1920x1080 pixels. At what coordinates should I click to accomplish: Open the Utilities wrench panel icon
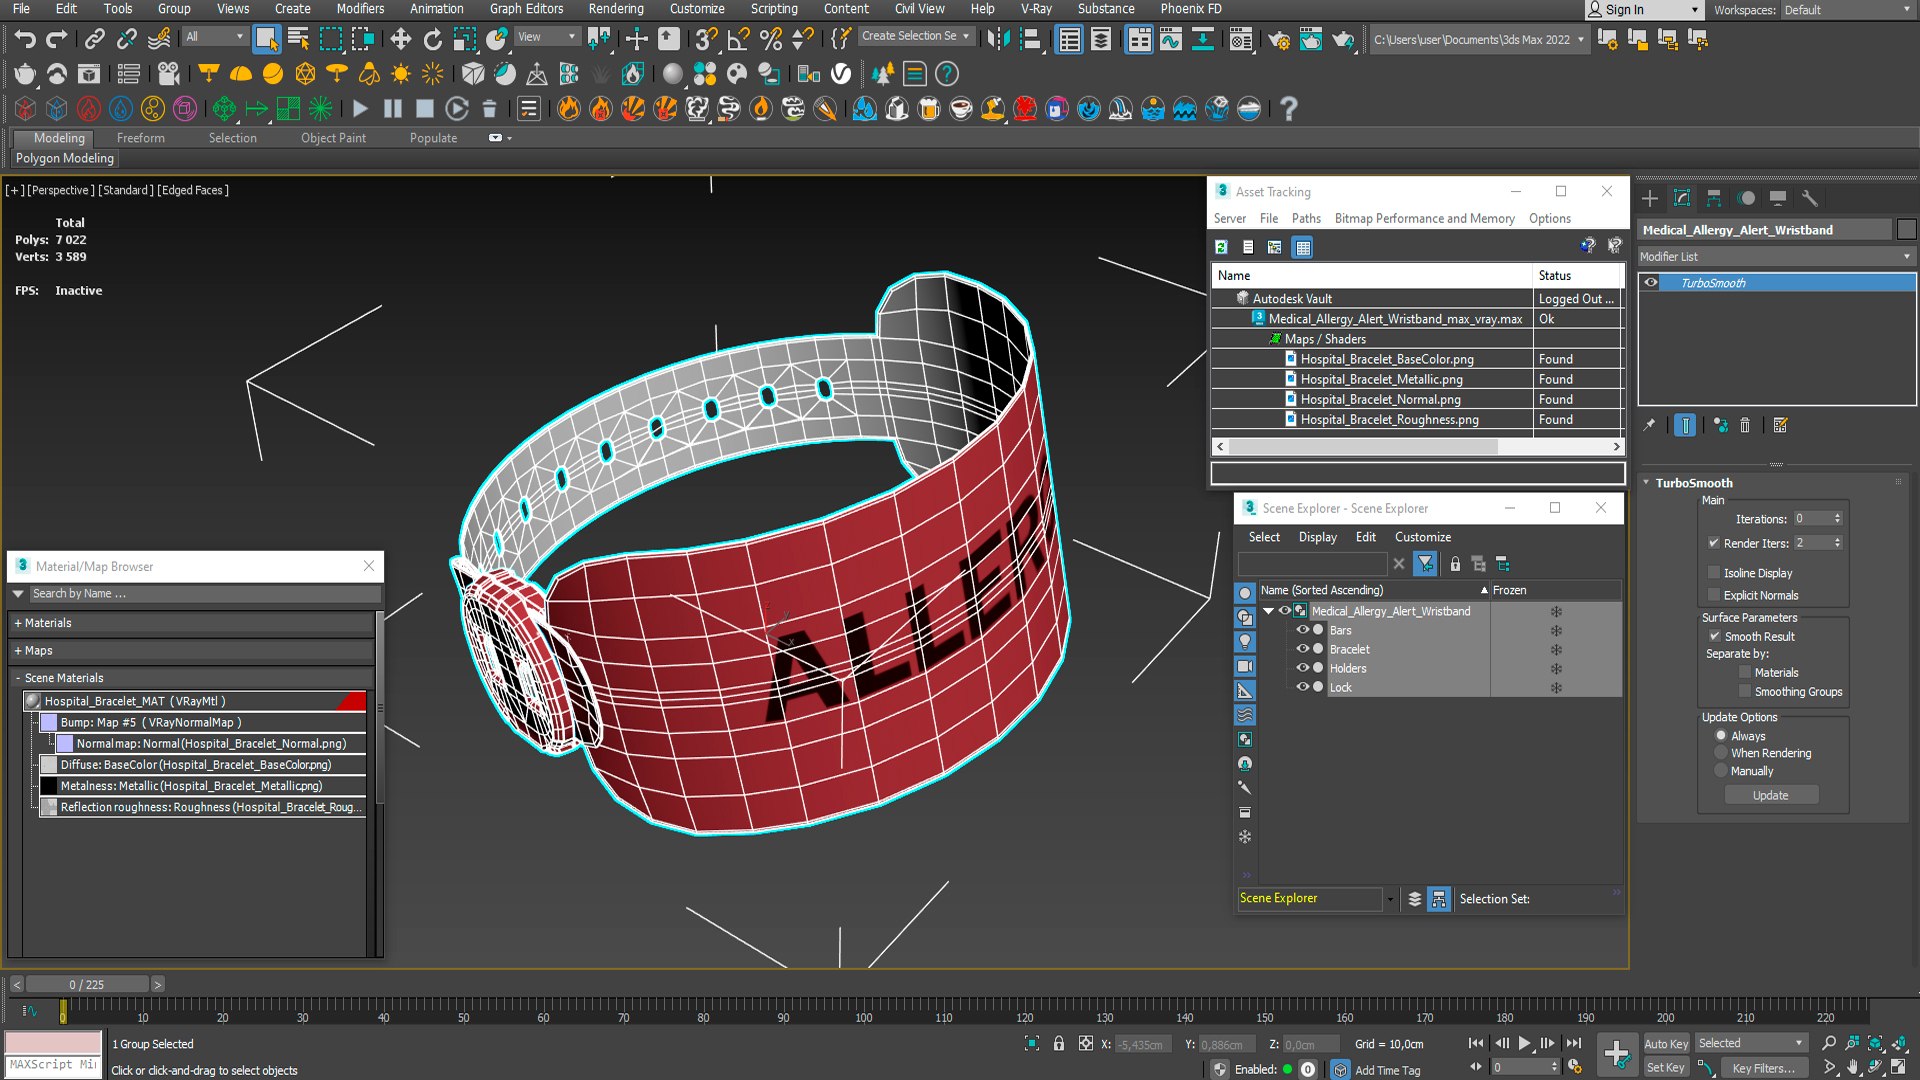(x=1809, y=198)
